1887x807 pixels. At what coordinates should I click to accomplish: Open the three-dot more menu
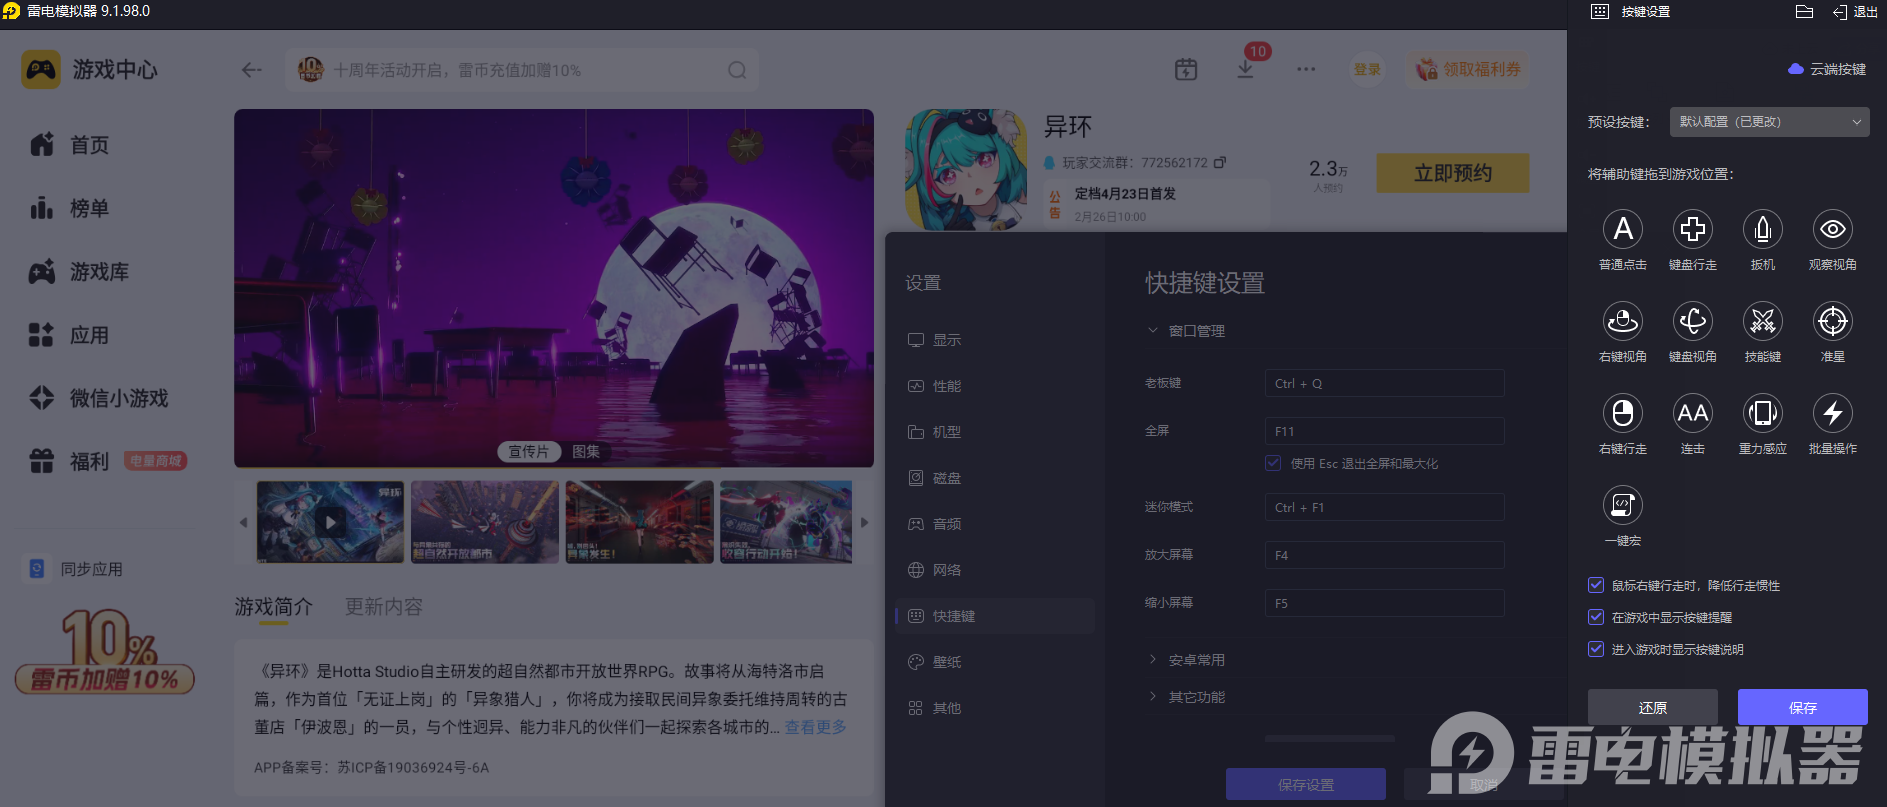coord(1306,70)
